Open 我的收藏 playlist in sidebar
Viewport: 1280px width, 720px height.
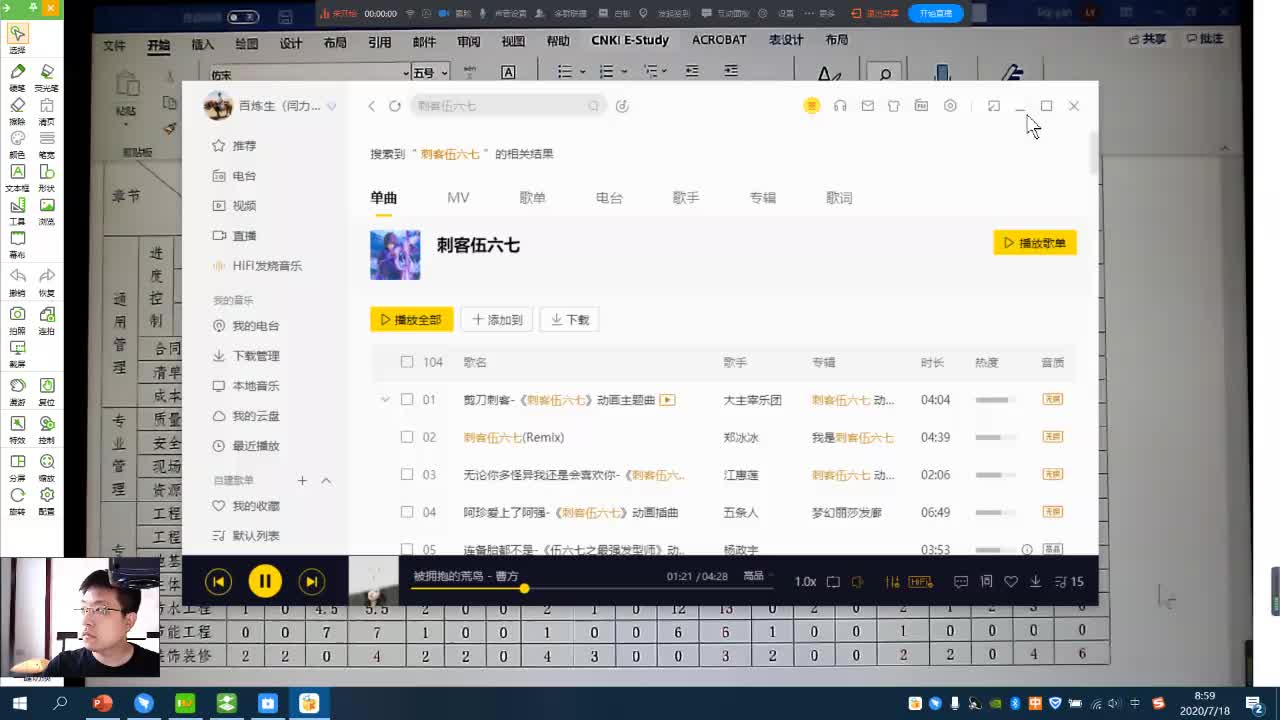tap(246, 506)
